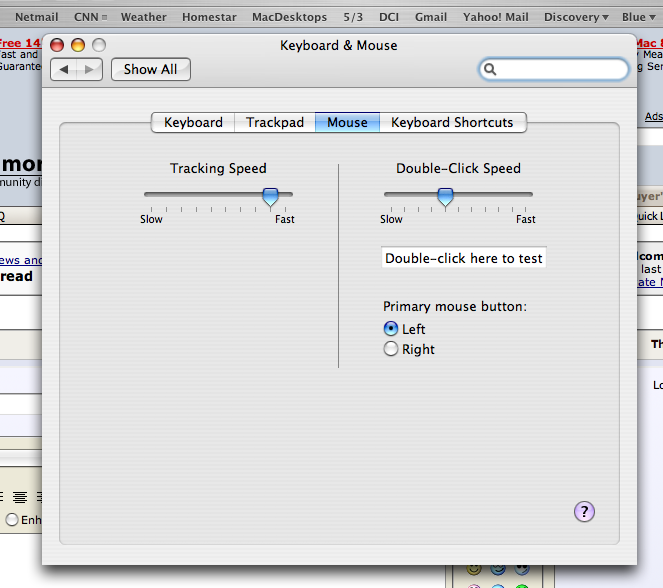The height and width of the screenshot is (588, 663).
Task: Select Left as primary mouse button
Action: point(391,329)
